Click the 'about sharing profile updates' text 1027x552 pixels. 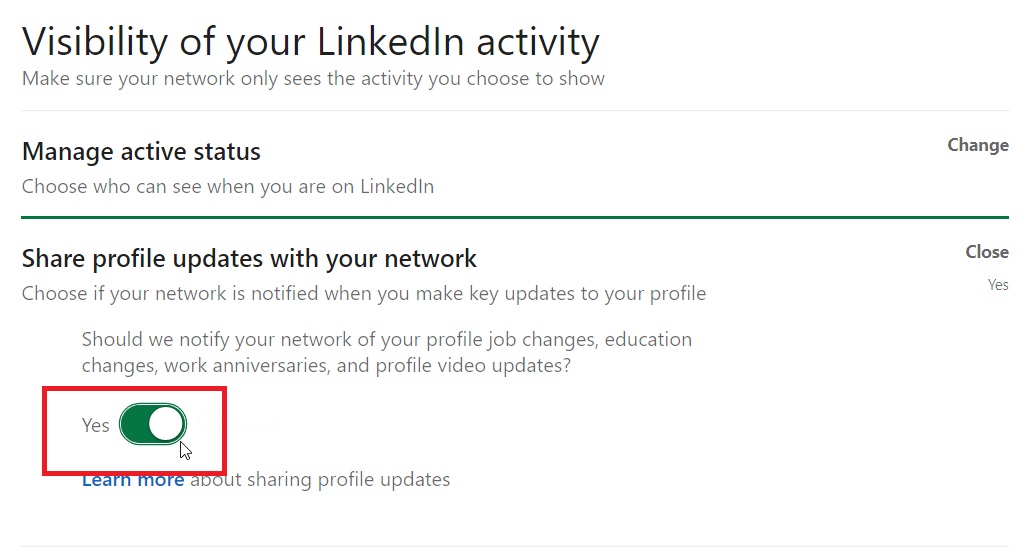319,480
